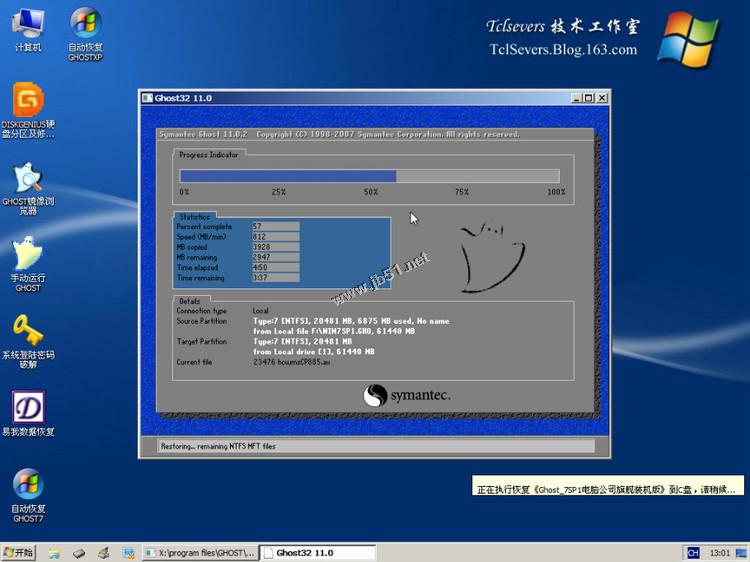Select the 手动运行 GHOST ghost icon

click(28, 264)
